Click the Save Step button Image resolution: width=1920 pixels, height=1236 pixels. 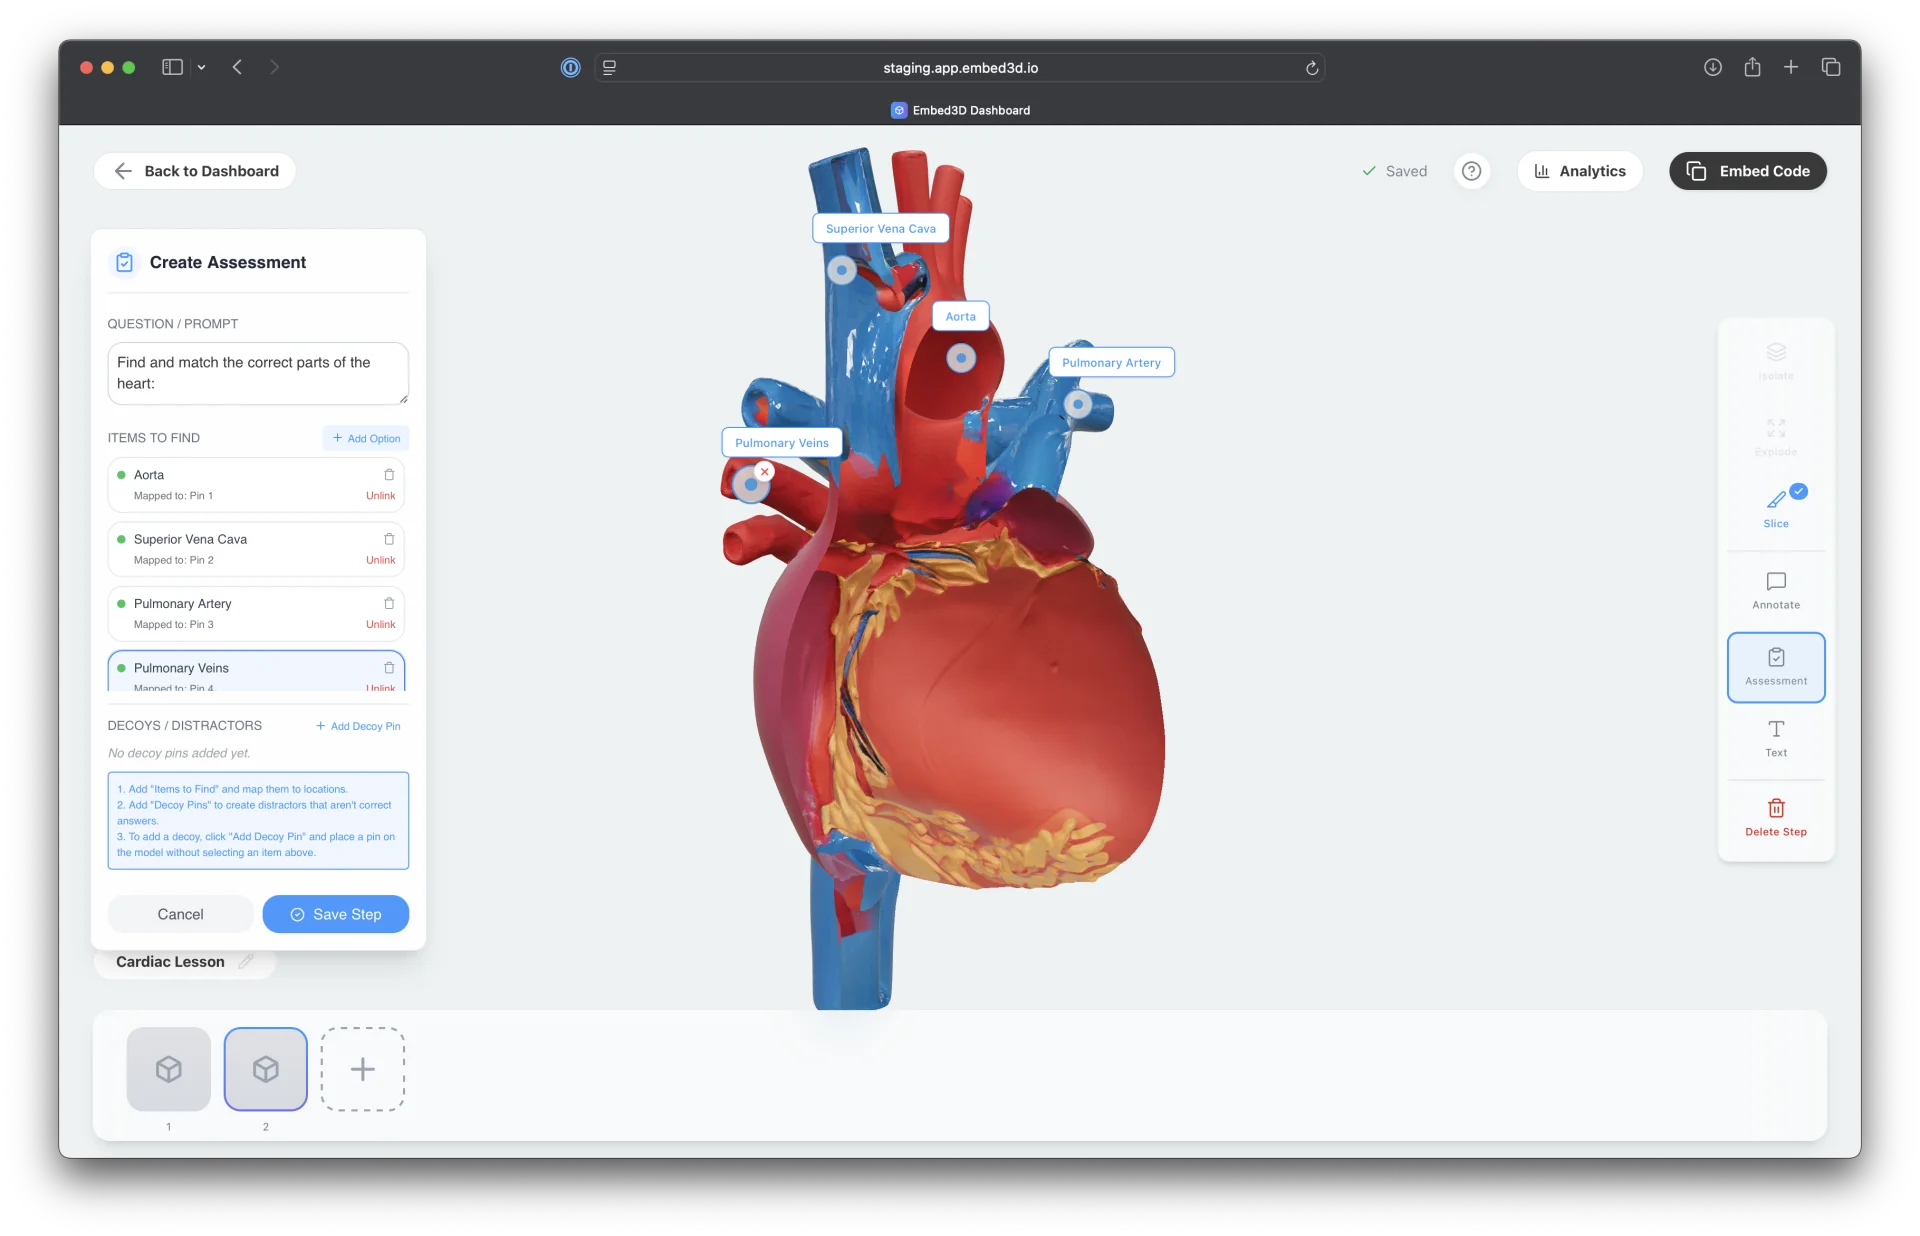[x=335, y=914]
